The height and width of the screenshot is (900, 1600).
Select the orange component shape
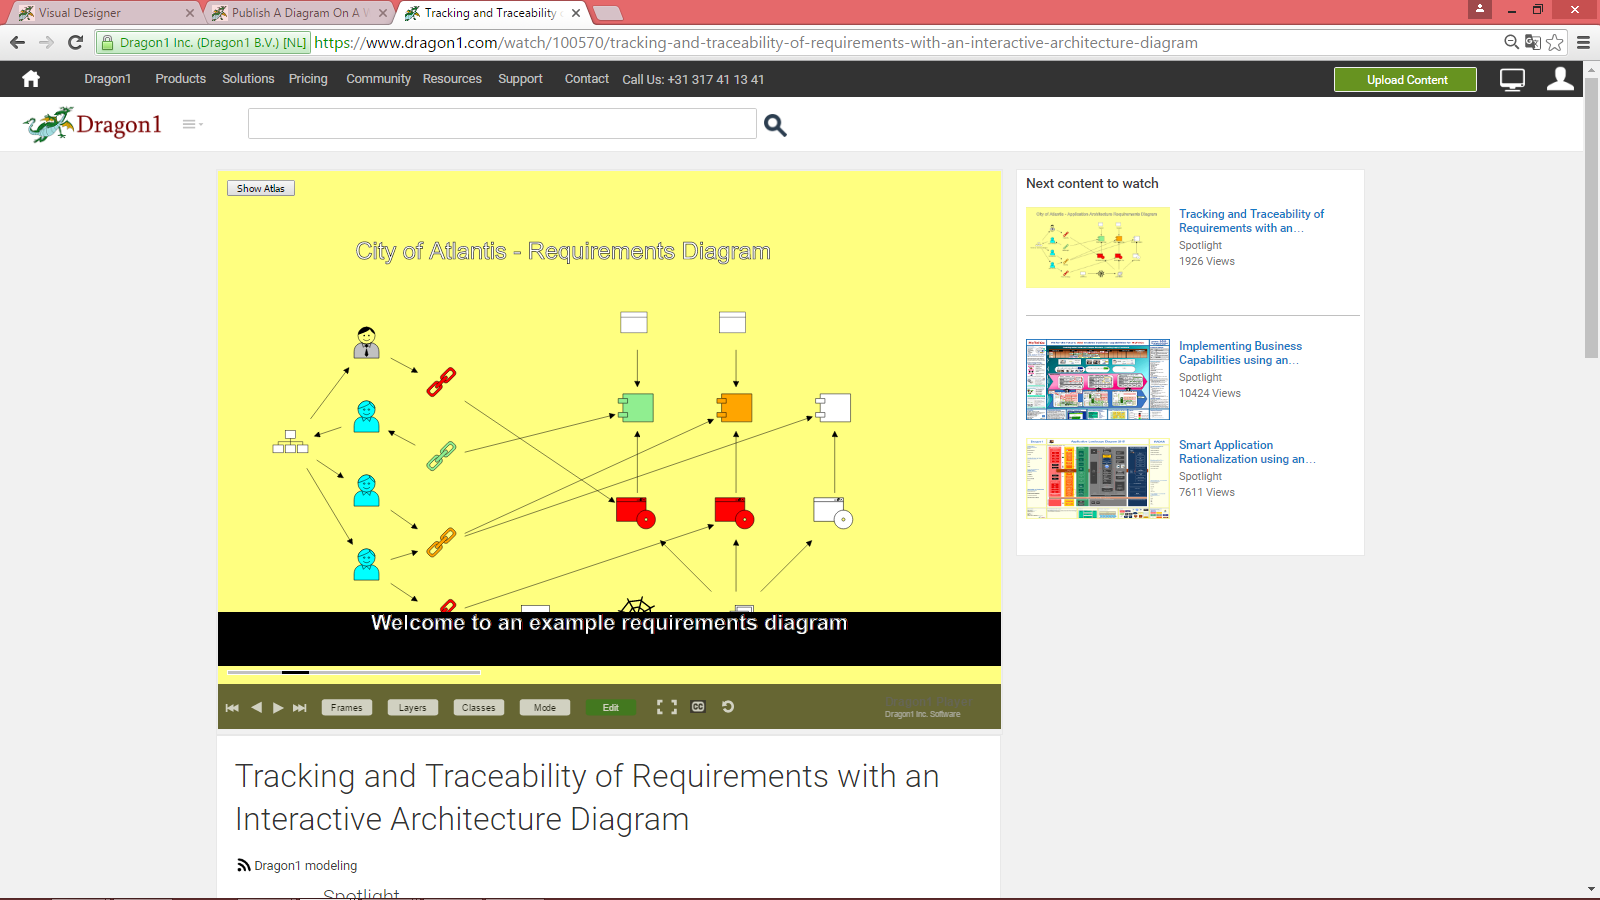[734, 407]
